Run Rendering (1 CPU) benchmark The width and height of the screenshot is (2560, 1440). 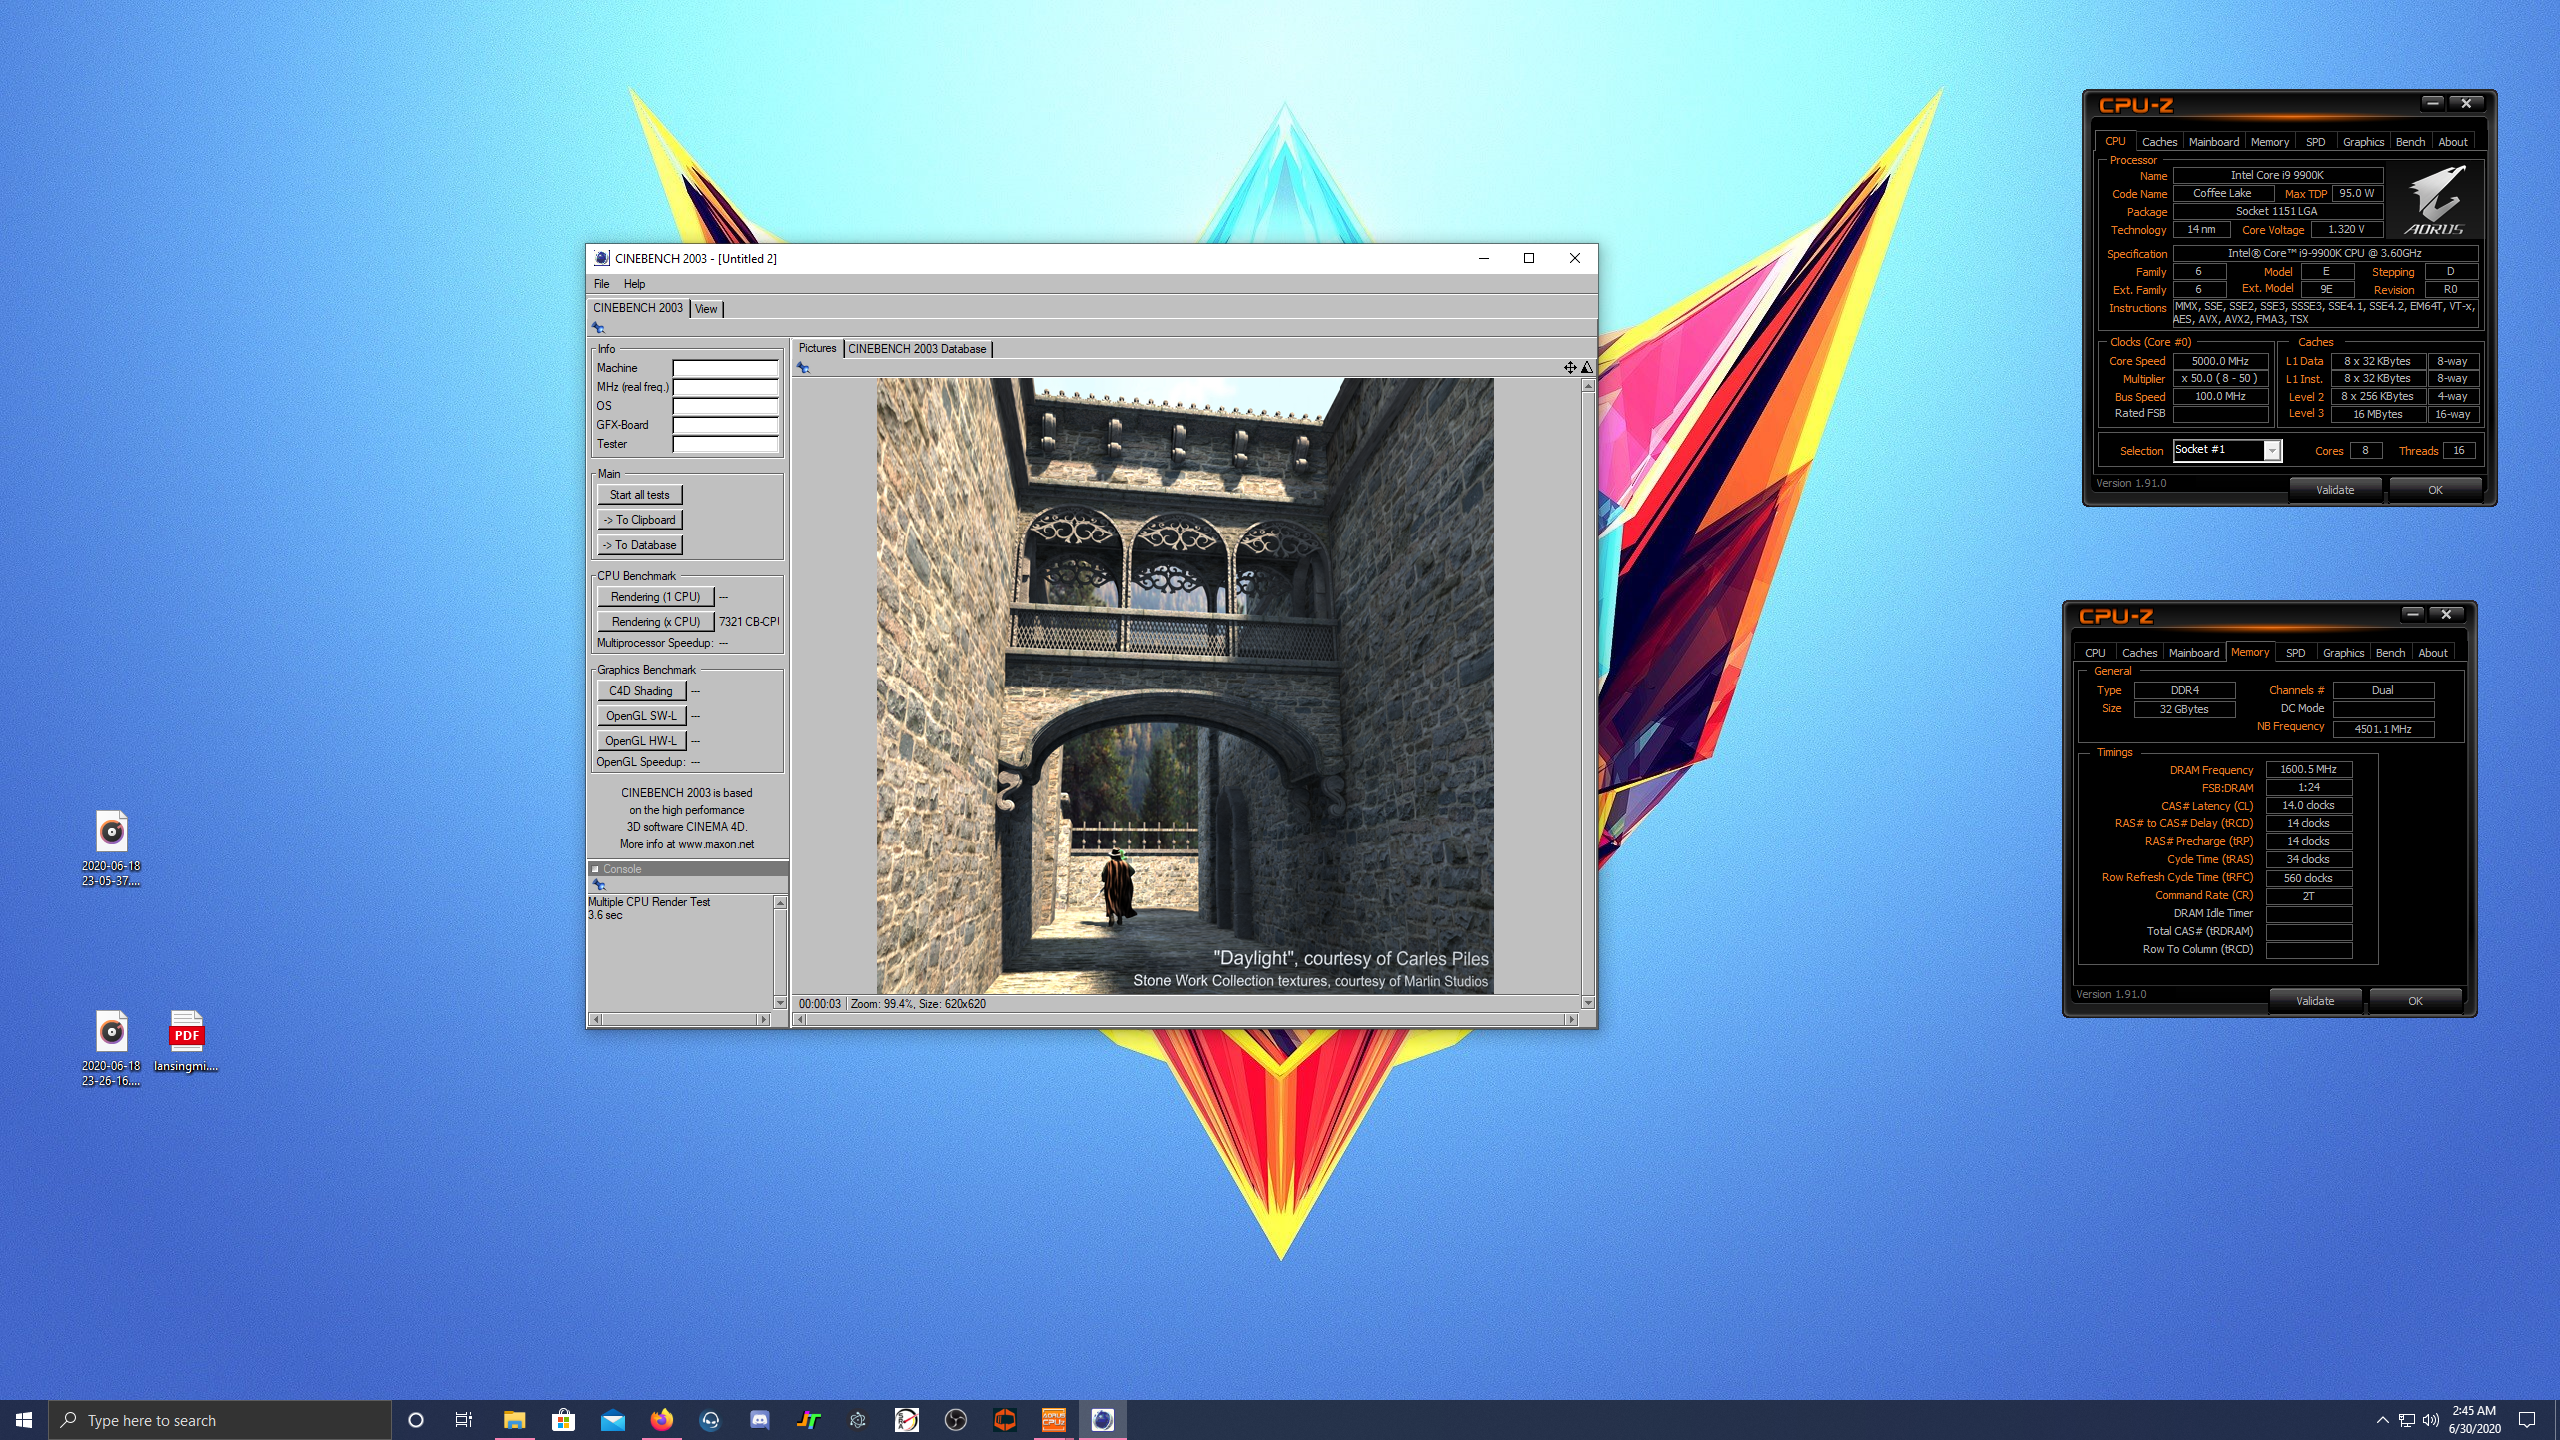click(x=656, y=597)
